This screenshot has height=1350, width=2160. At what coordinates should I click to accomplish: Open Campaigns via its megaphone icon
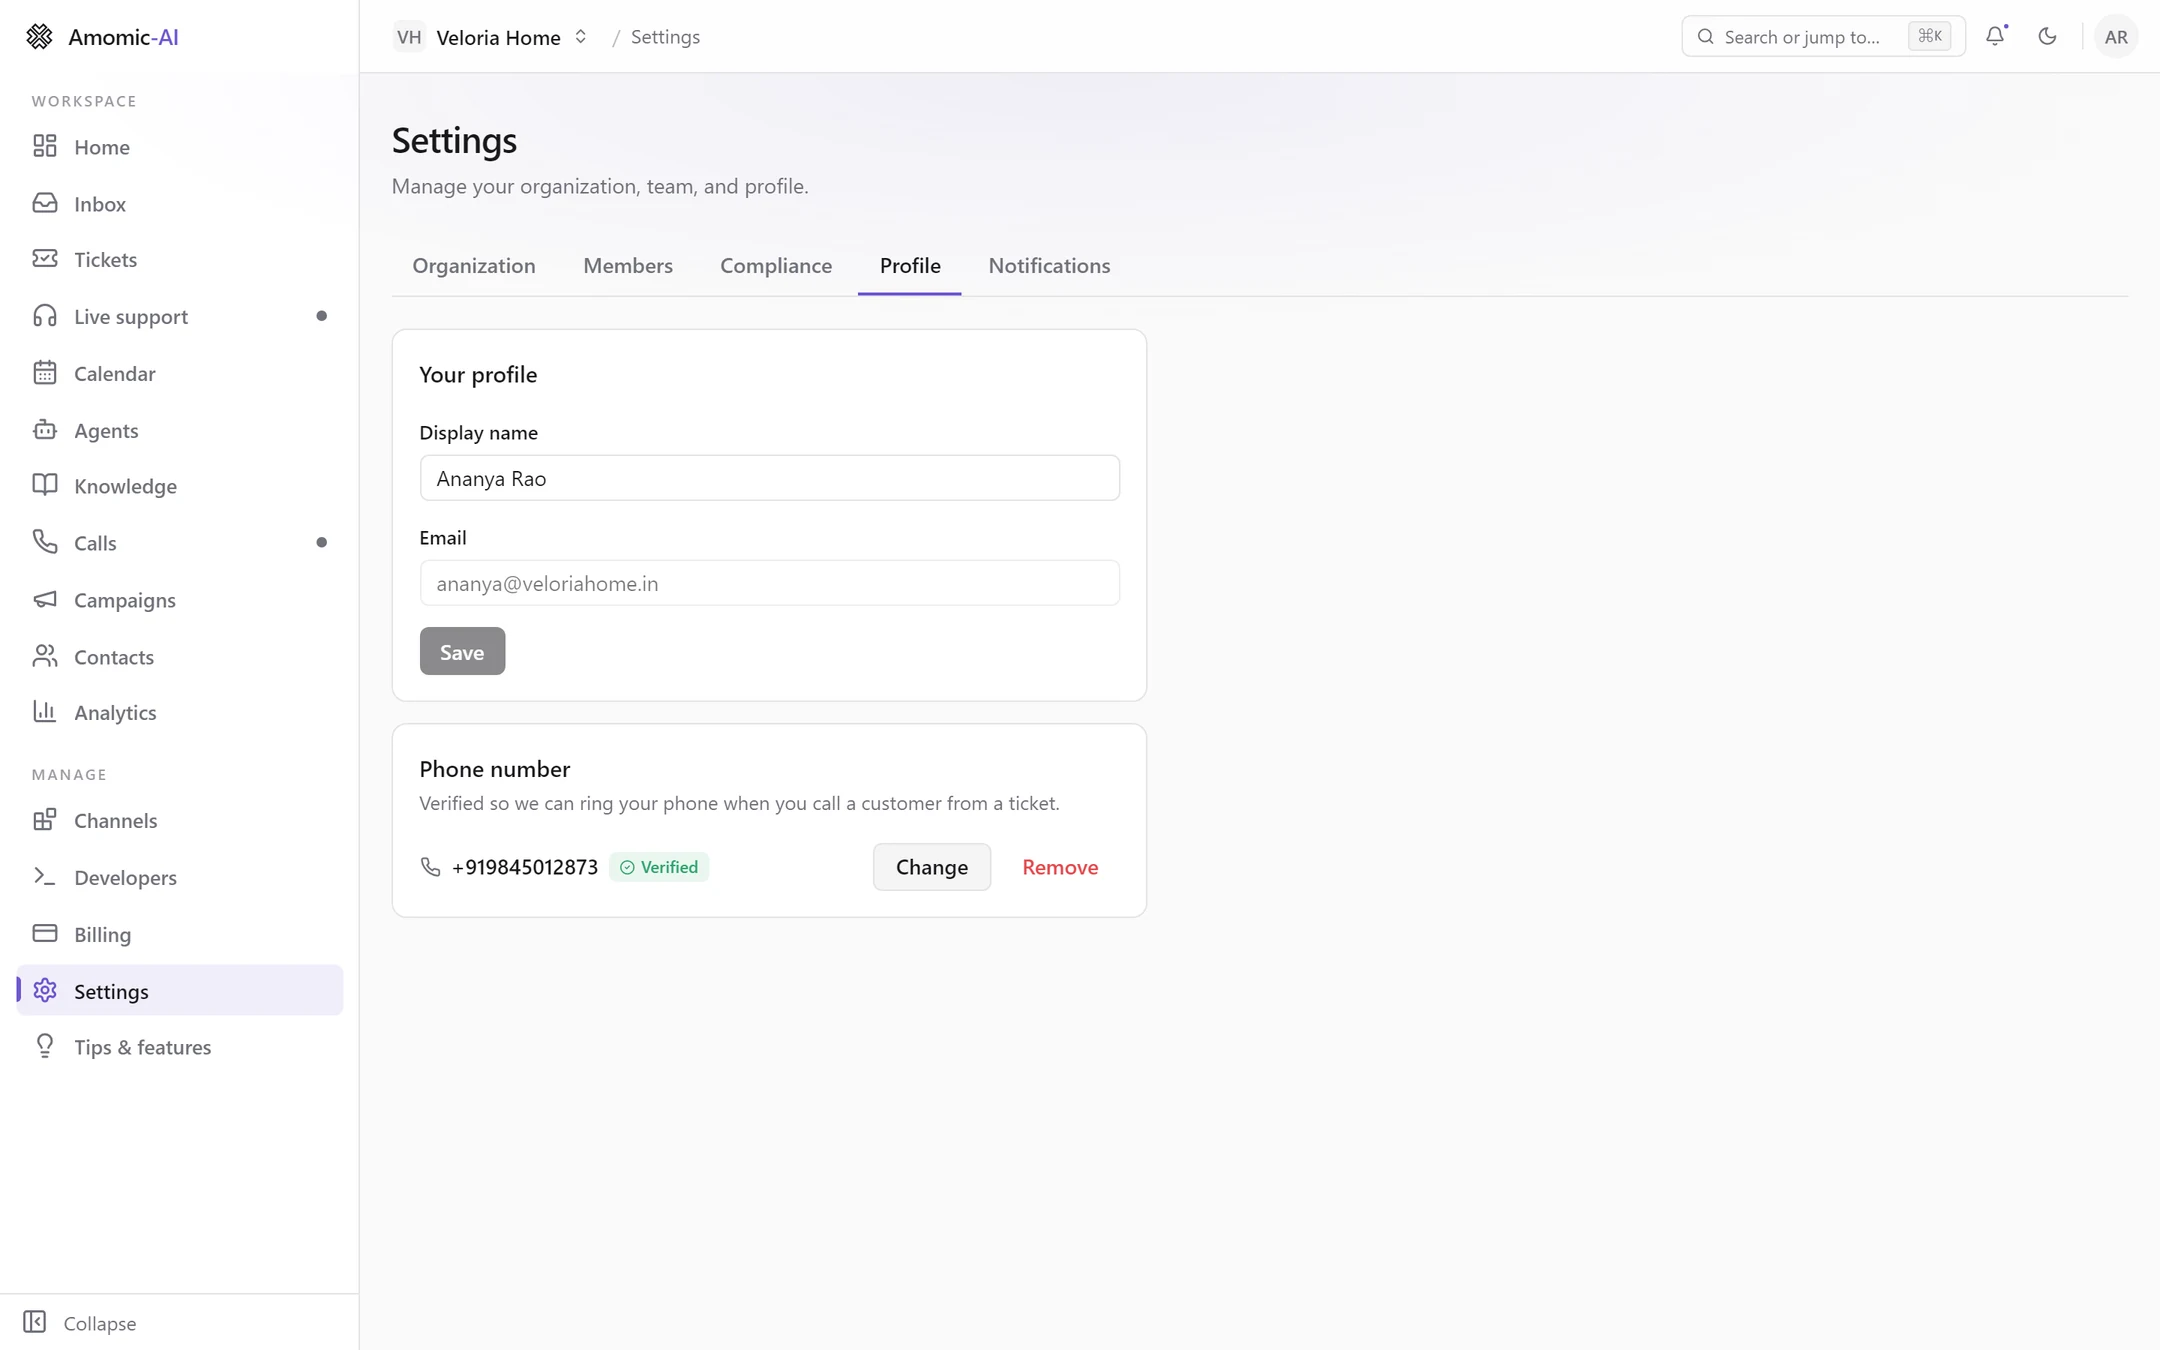(45, 599)
